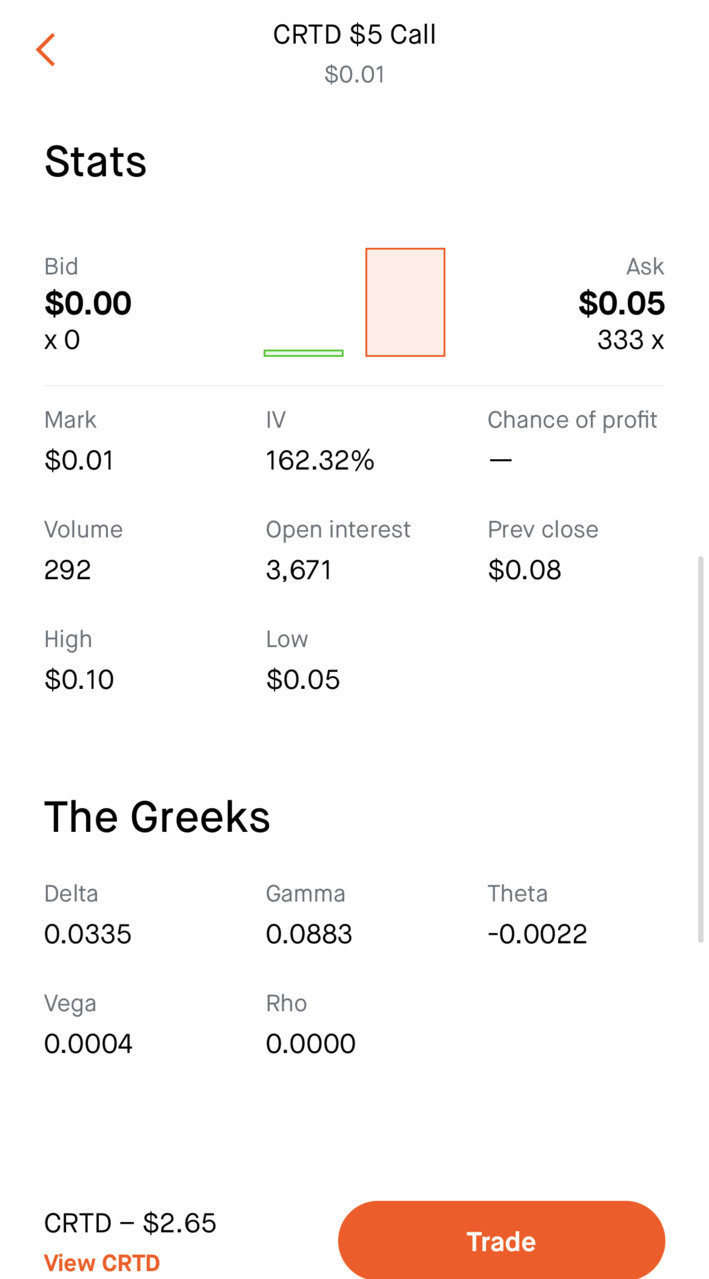Select the Delta 0.0335 value
This screenshot has width=709, height=1279.
pos(88,934)
